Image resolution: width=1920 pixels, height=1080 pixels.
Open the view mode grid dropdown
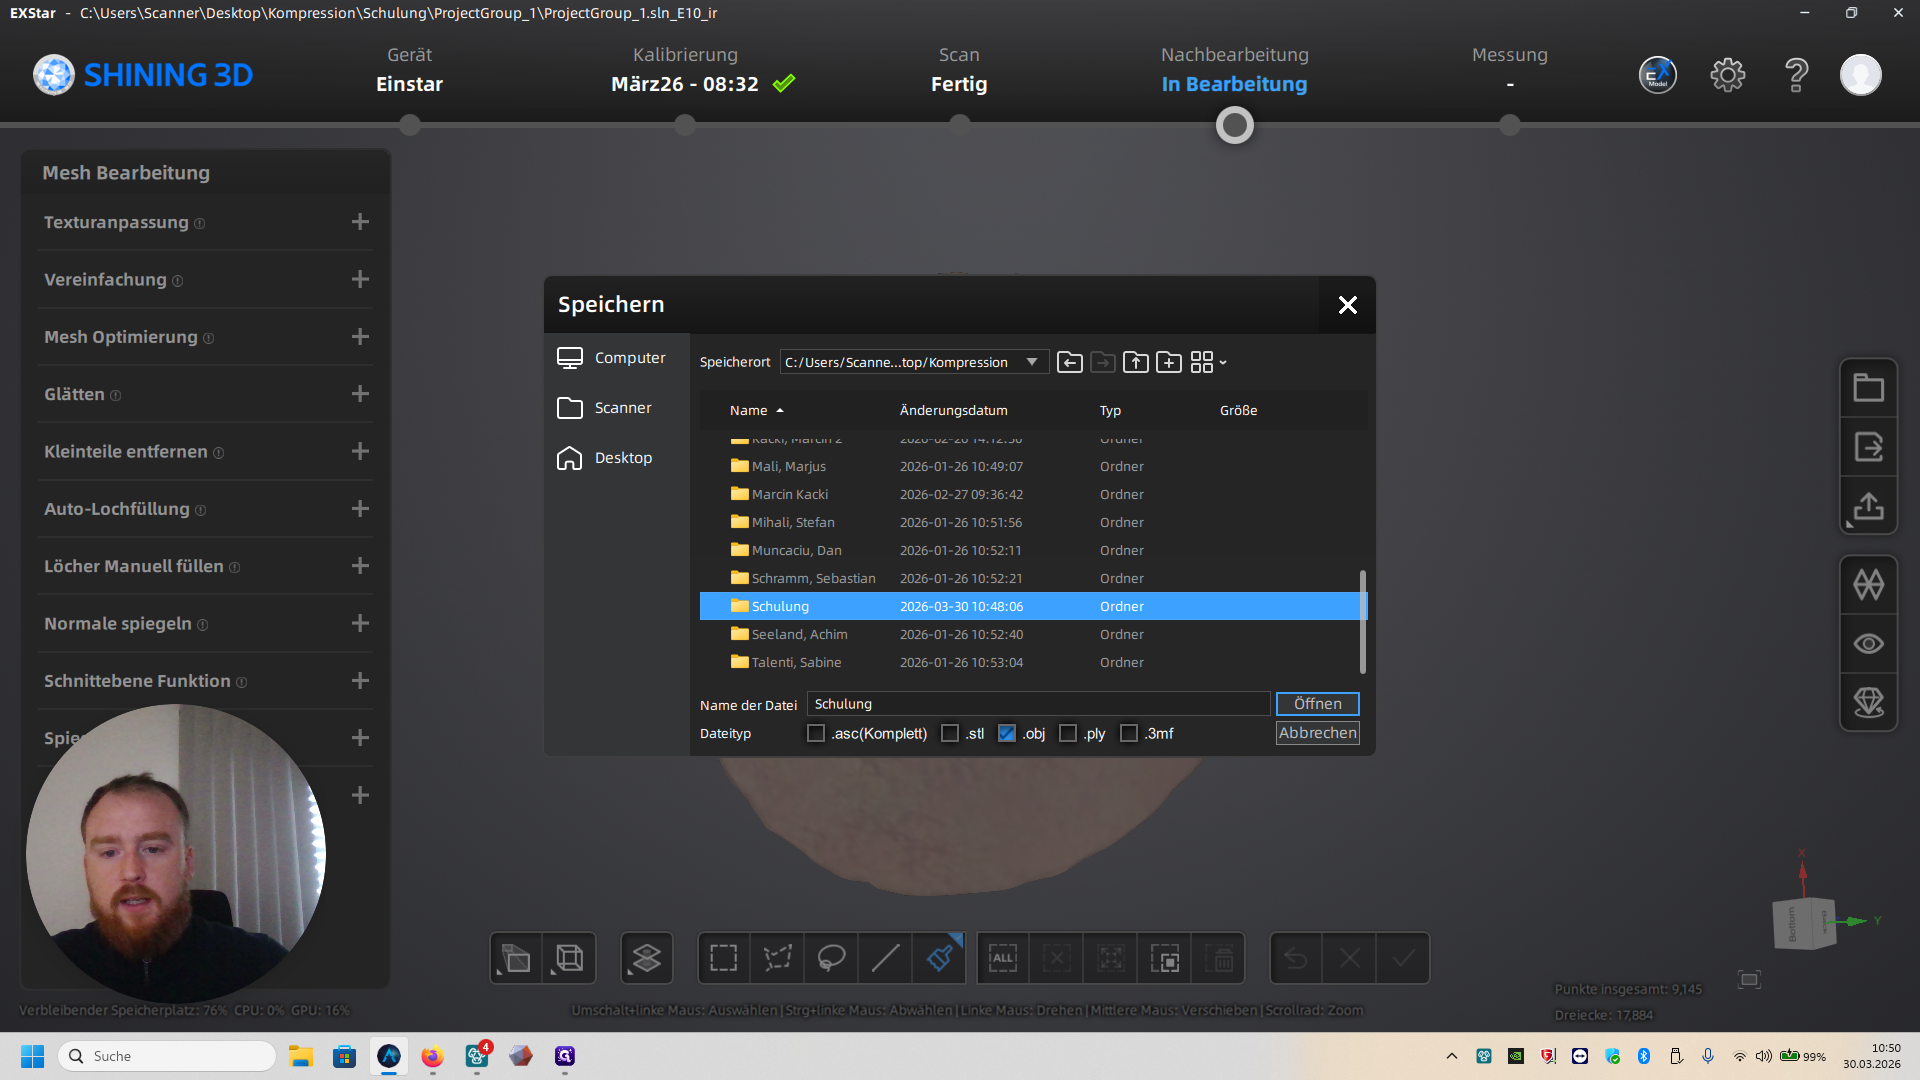[x=1208, y=362]
